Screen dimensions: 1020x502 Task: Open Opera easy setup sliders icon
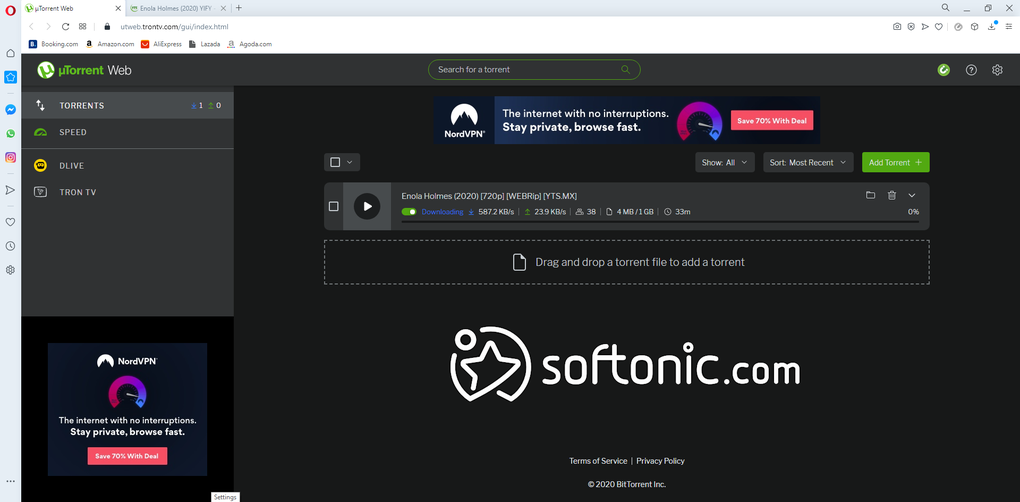pyautogui.click(x=1008, y=27)
